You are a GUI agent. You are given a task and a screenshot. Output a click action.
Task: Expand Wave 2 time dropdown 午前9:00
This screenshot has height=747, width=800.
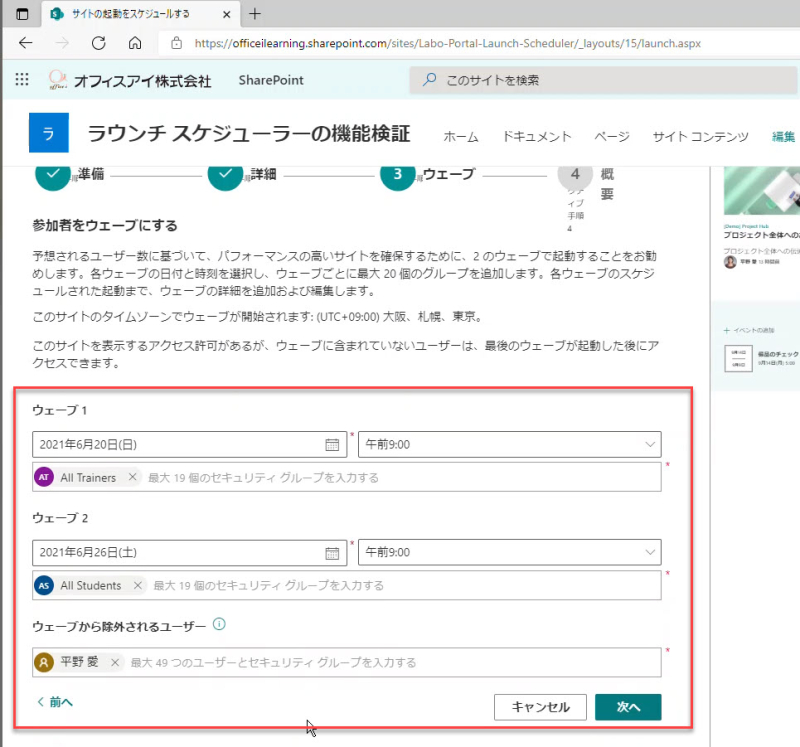pyautogui.click(x=510, y=553)
